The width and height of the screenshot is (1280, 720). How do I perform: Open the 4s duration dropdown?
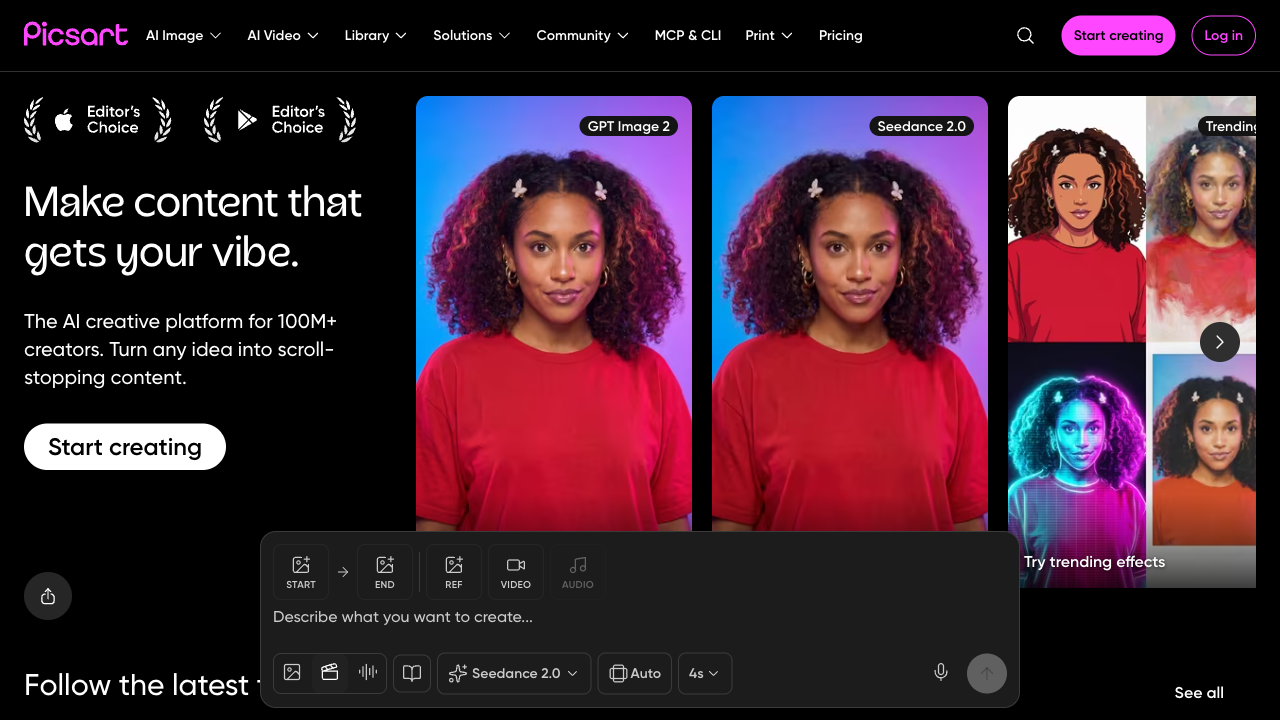705,673
